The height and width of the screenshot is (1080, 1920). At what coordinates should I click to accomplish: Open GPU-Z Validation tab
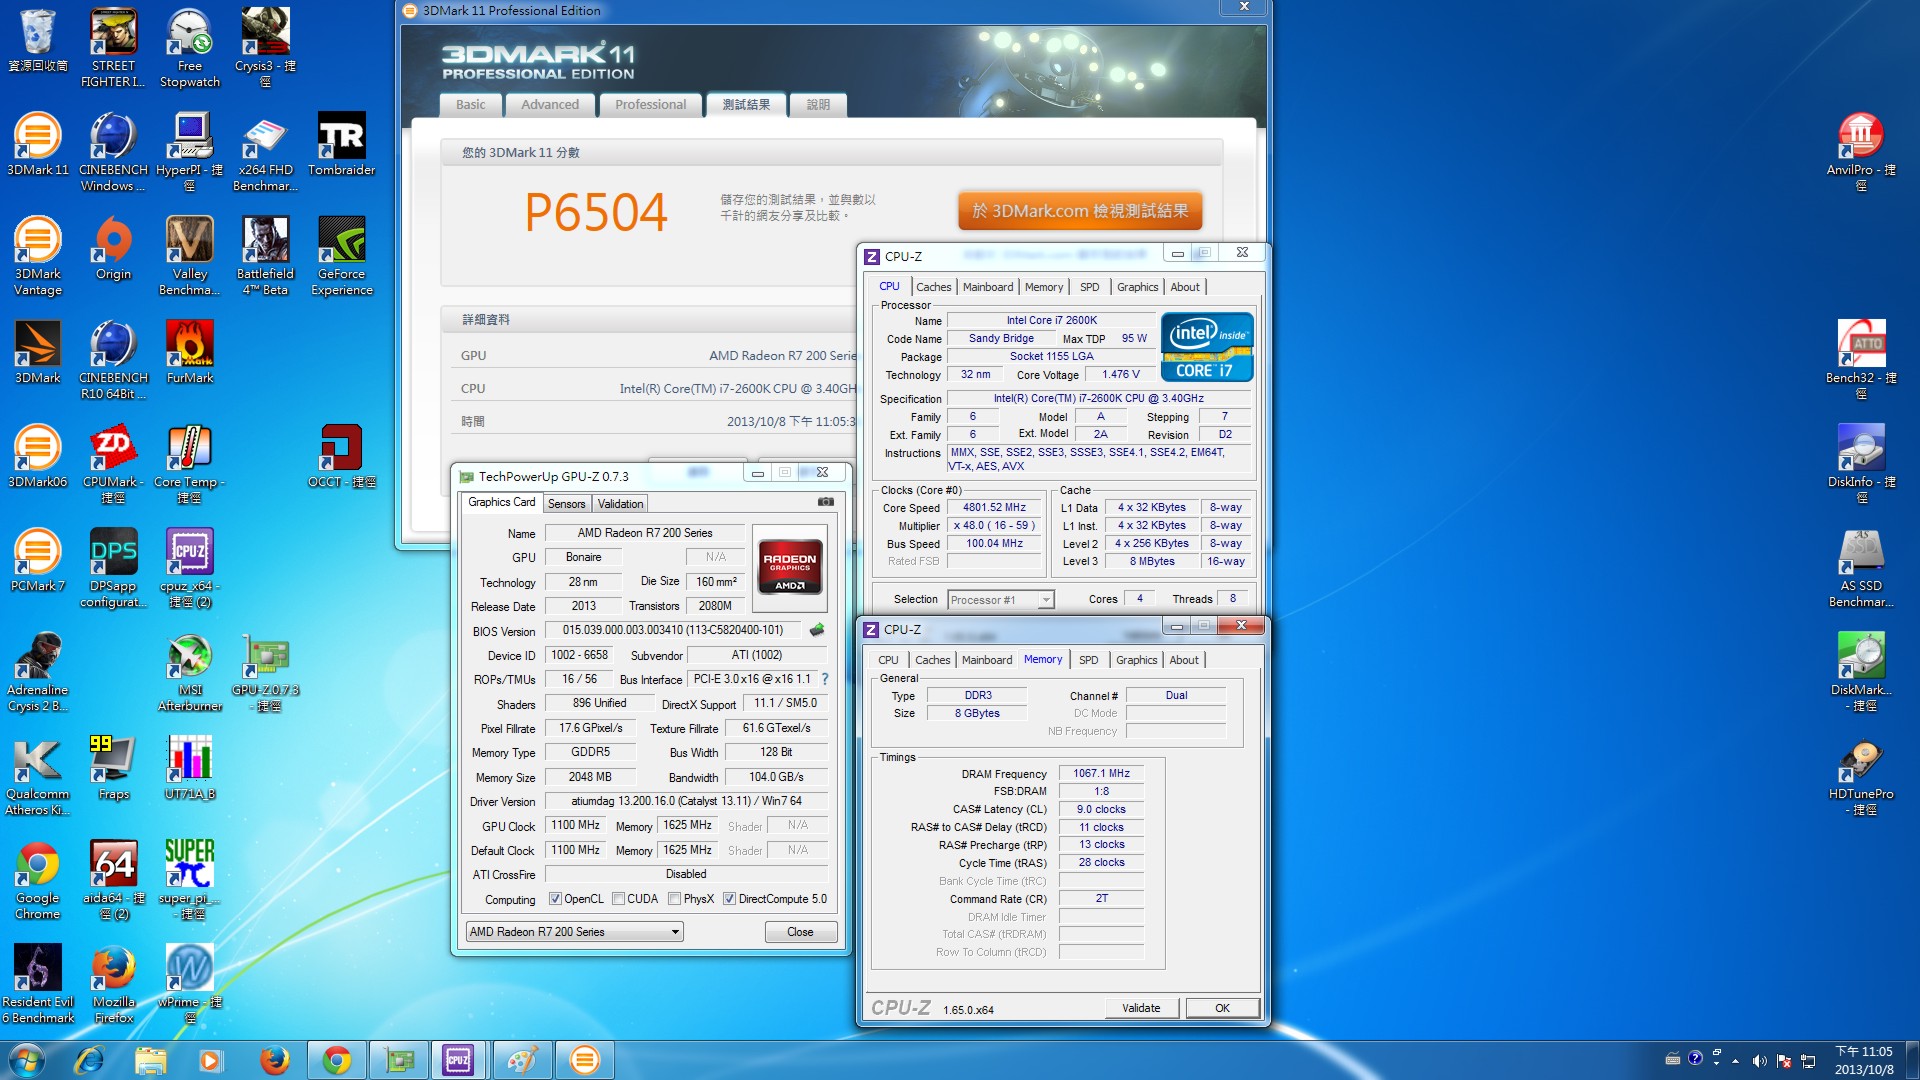click(x=620, y=504)
